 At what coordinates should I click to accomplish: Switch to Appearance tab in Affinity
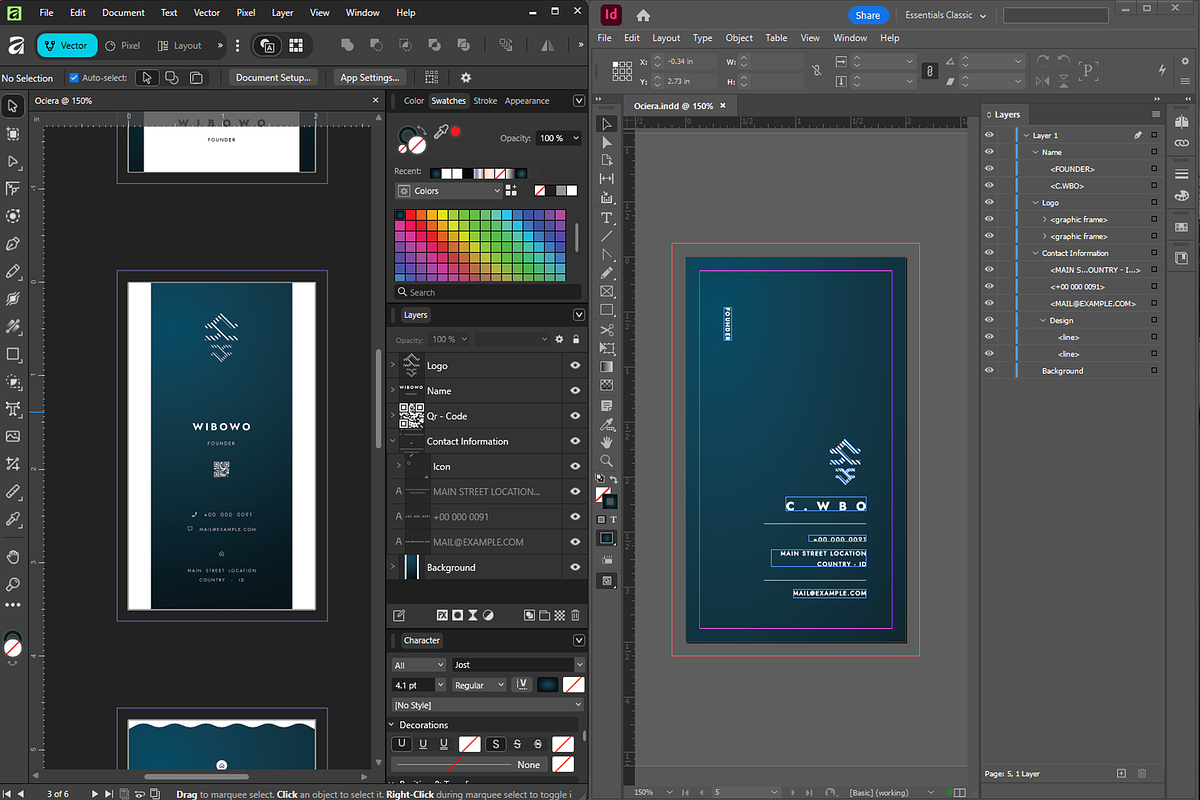pos(527,100)
